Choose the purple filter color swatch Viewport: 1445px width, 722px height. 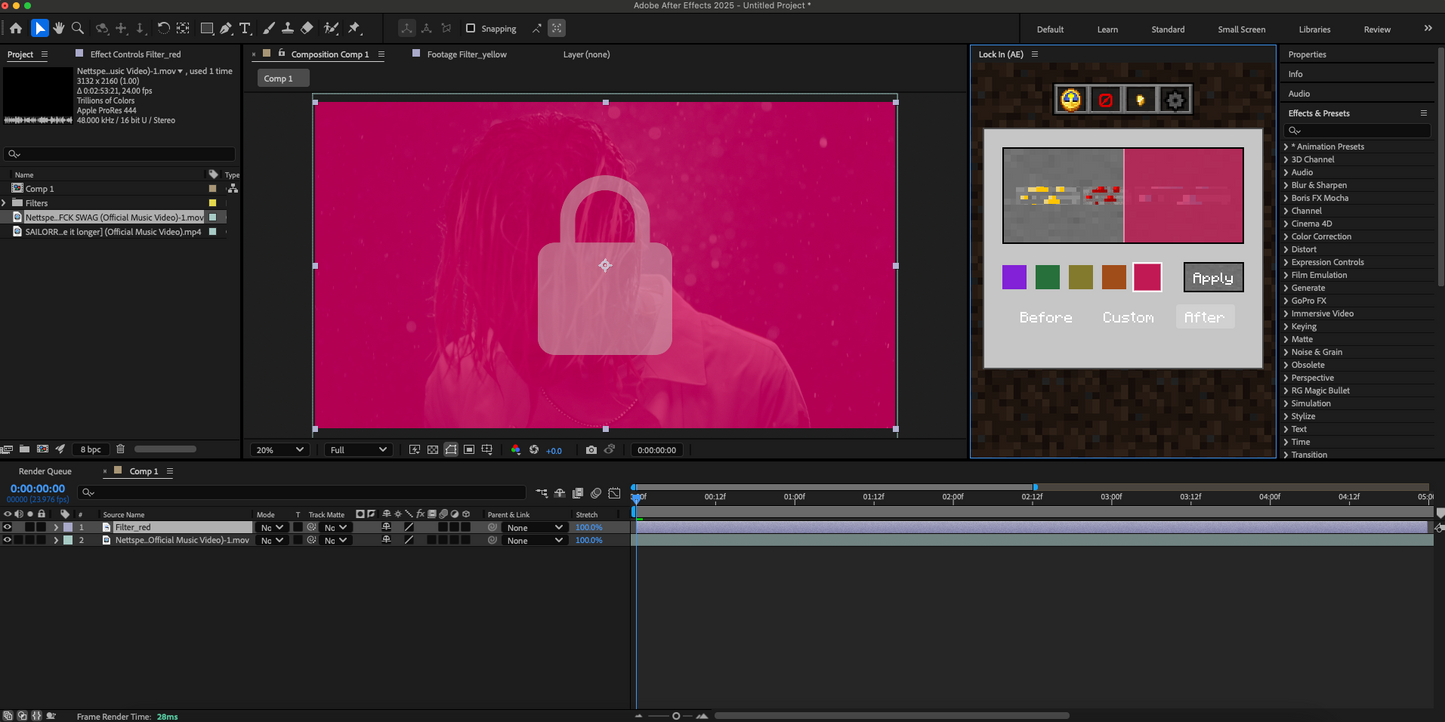click(1014, 277)
